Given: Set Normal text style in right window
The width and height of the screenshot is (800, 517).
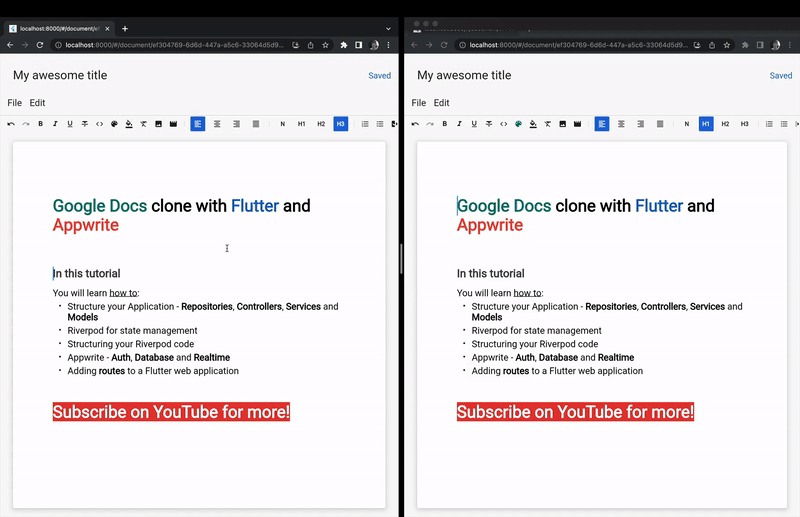Looking at the screenshot, I should pos(686,124).
